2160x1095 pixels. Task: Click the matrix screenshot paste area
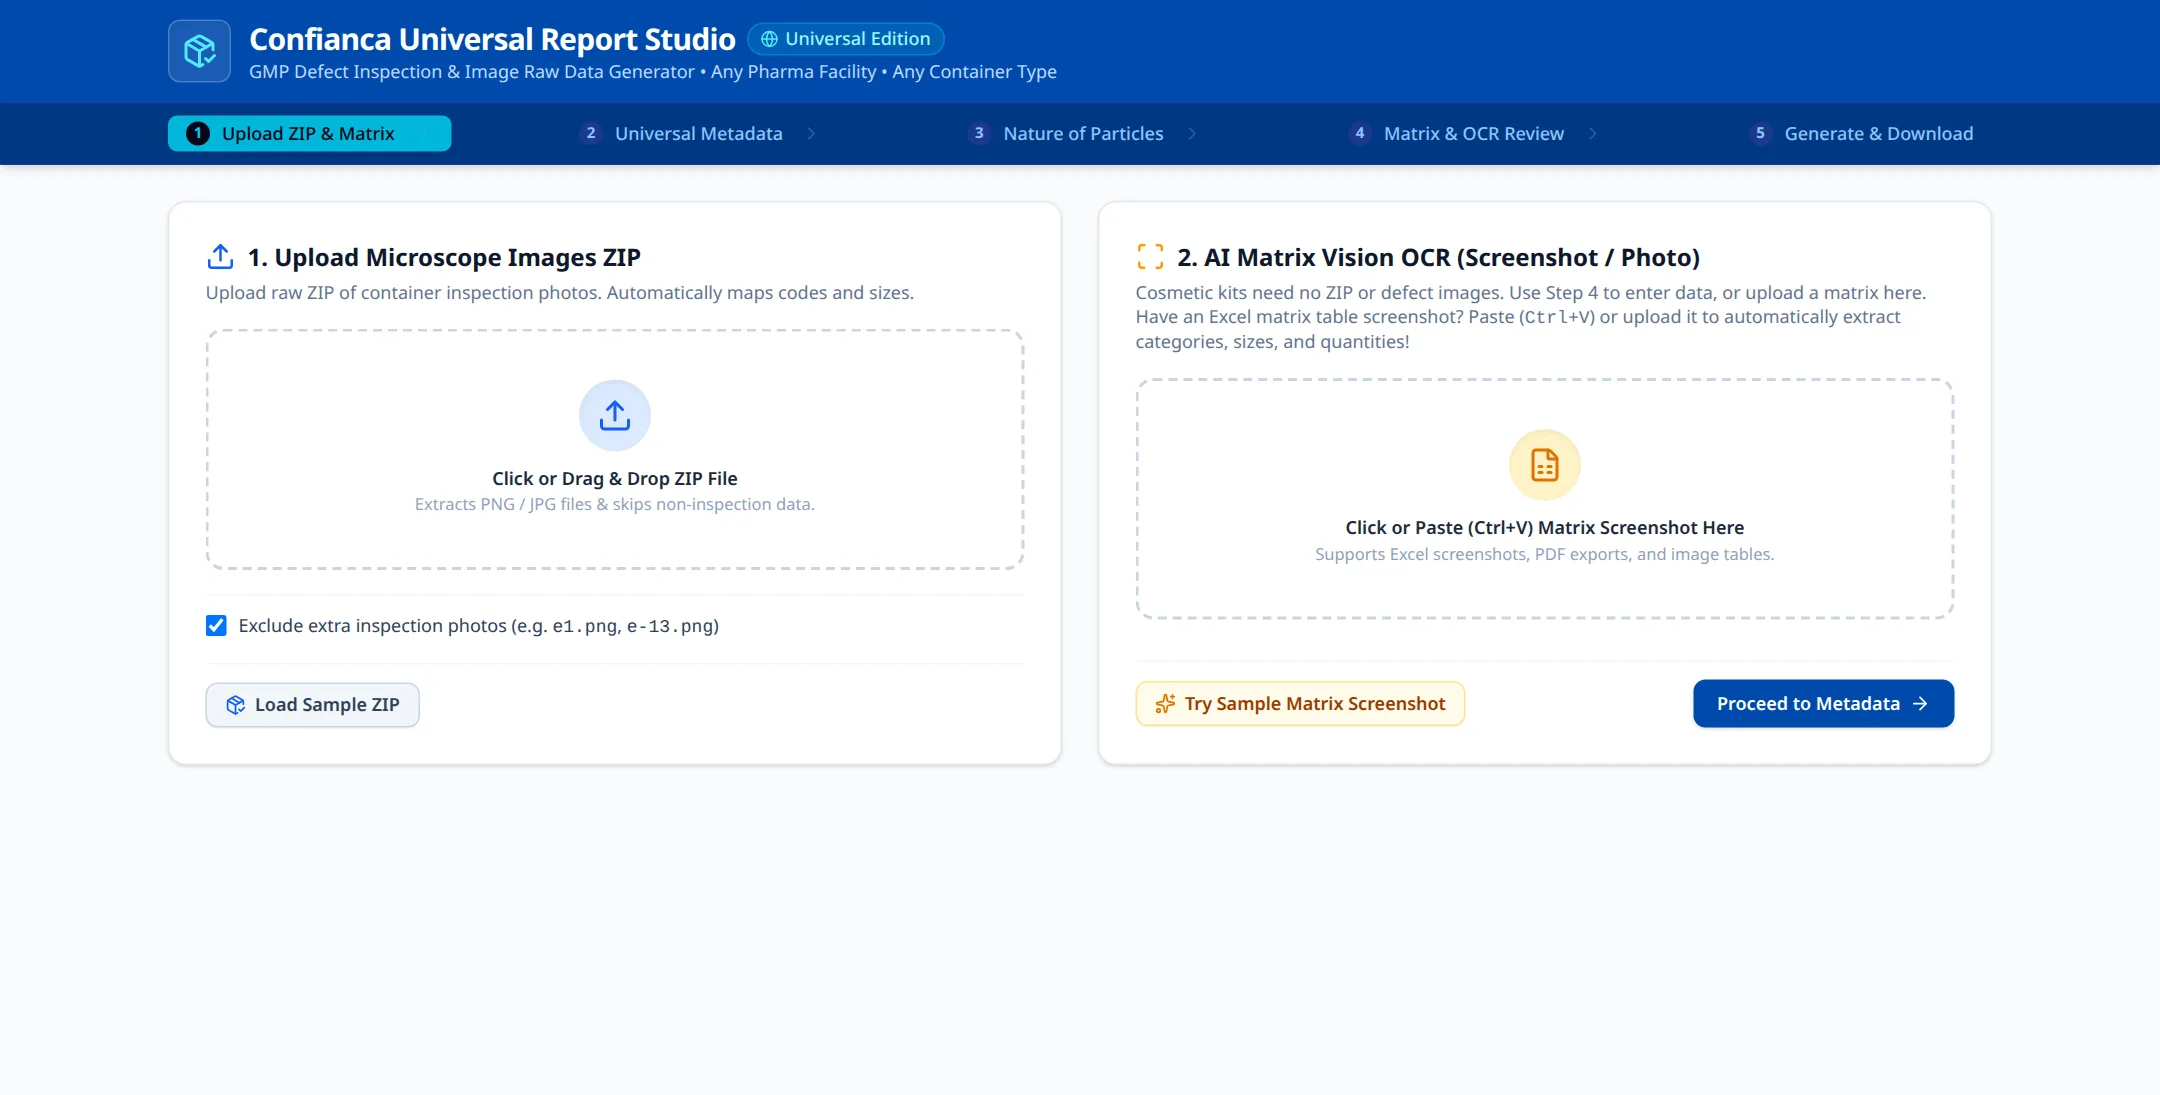pyautogui.click(x=1544, y=499)
